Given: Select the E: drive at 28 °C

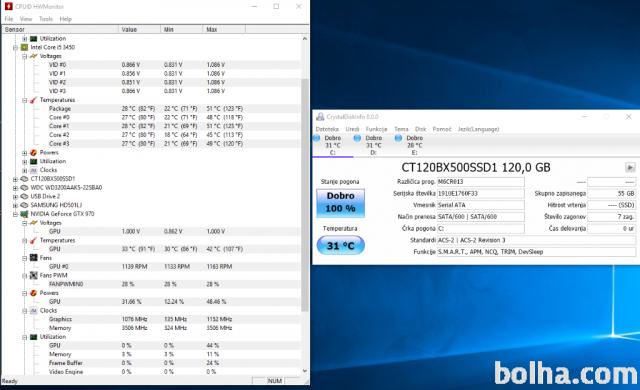Looking at the screenshot, I should tap(410, 145).
